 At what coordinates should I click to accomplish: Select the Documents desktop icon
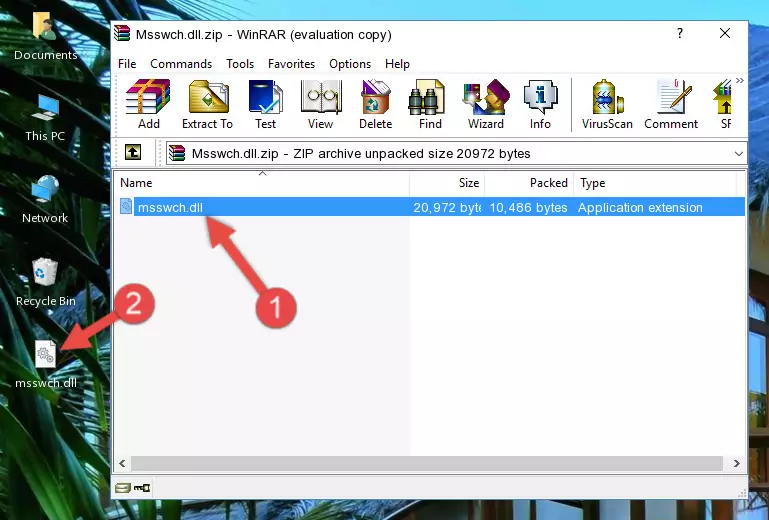point(45,37)
